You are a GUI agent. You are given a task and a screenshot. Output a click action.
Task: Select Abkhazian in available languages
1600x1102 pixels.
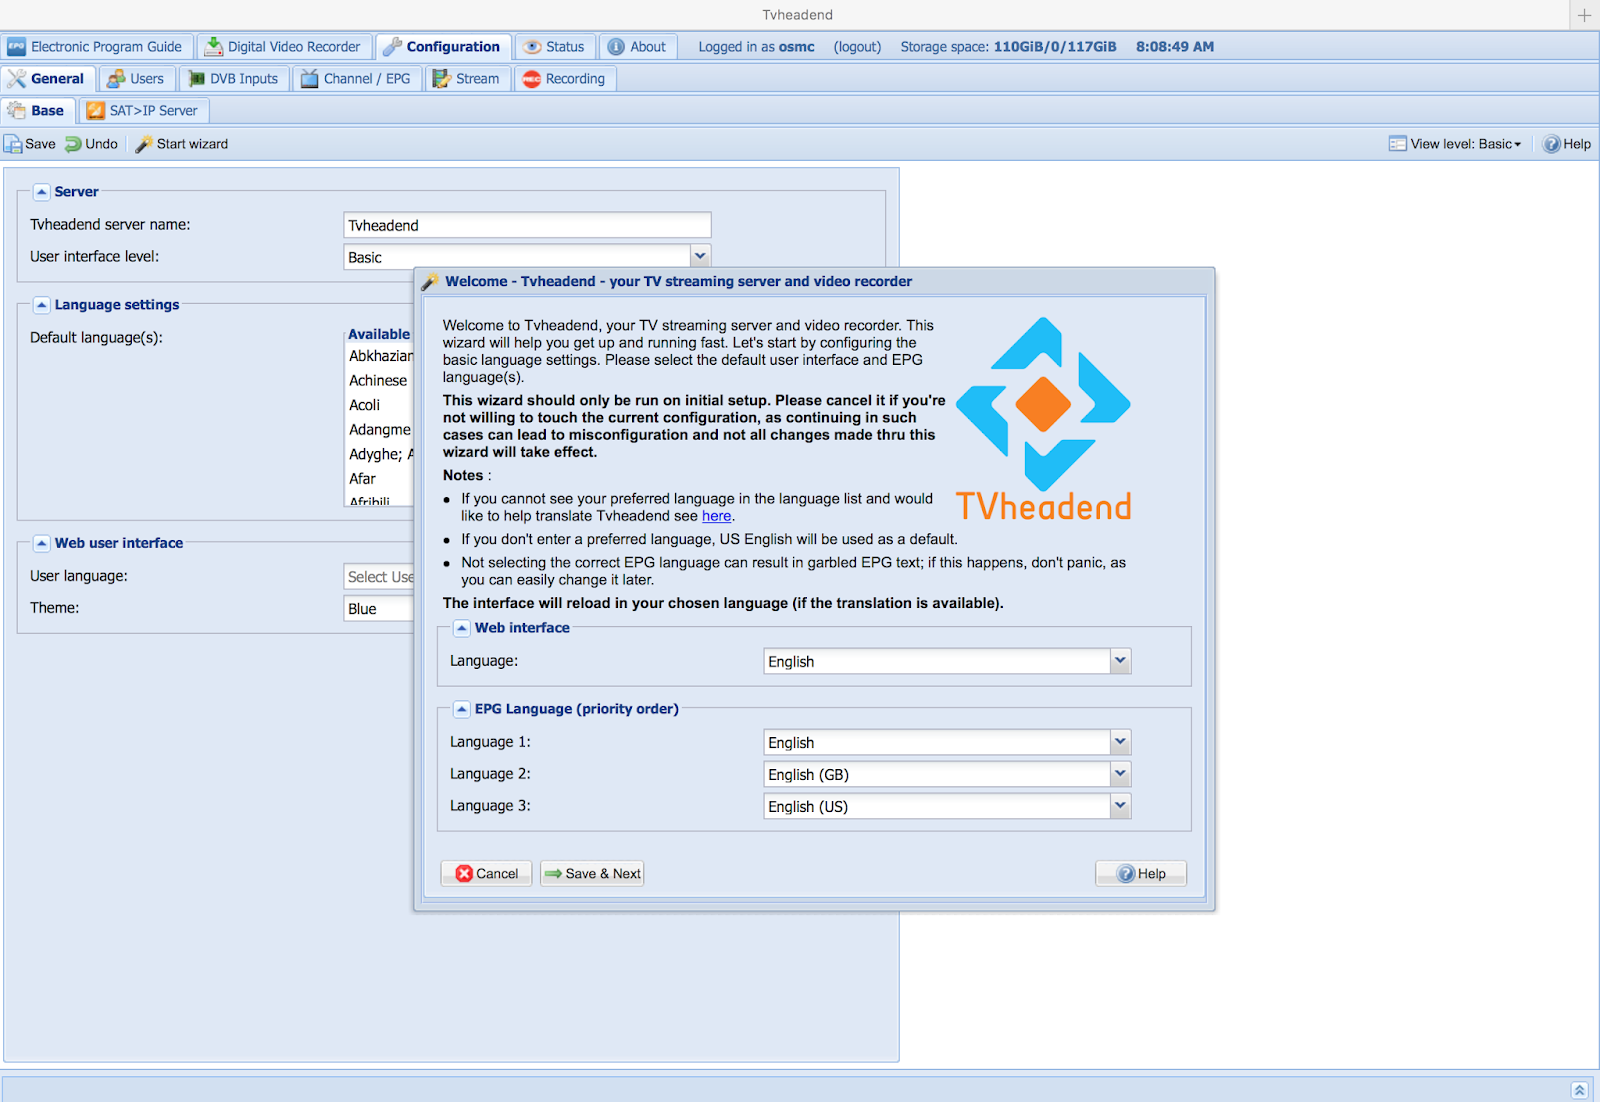pyautogui.click(x=380, y=356)
